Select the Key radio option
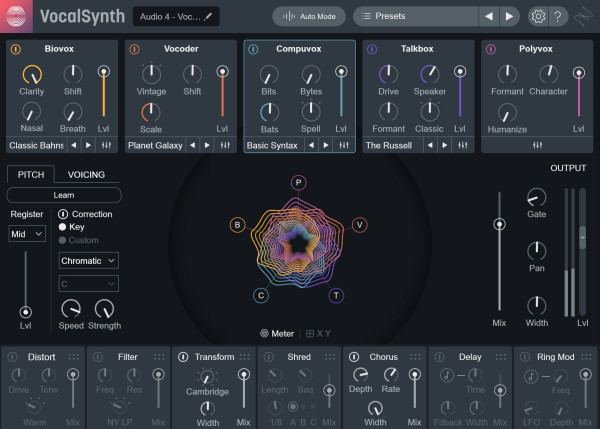This screenshot has width=600, height=429. click(63, 227)
